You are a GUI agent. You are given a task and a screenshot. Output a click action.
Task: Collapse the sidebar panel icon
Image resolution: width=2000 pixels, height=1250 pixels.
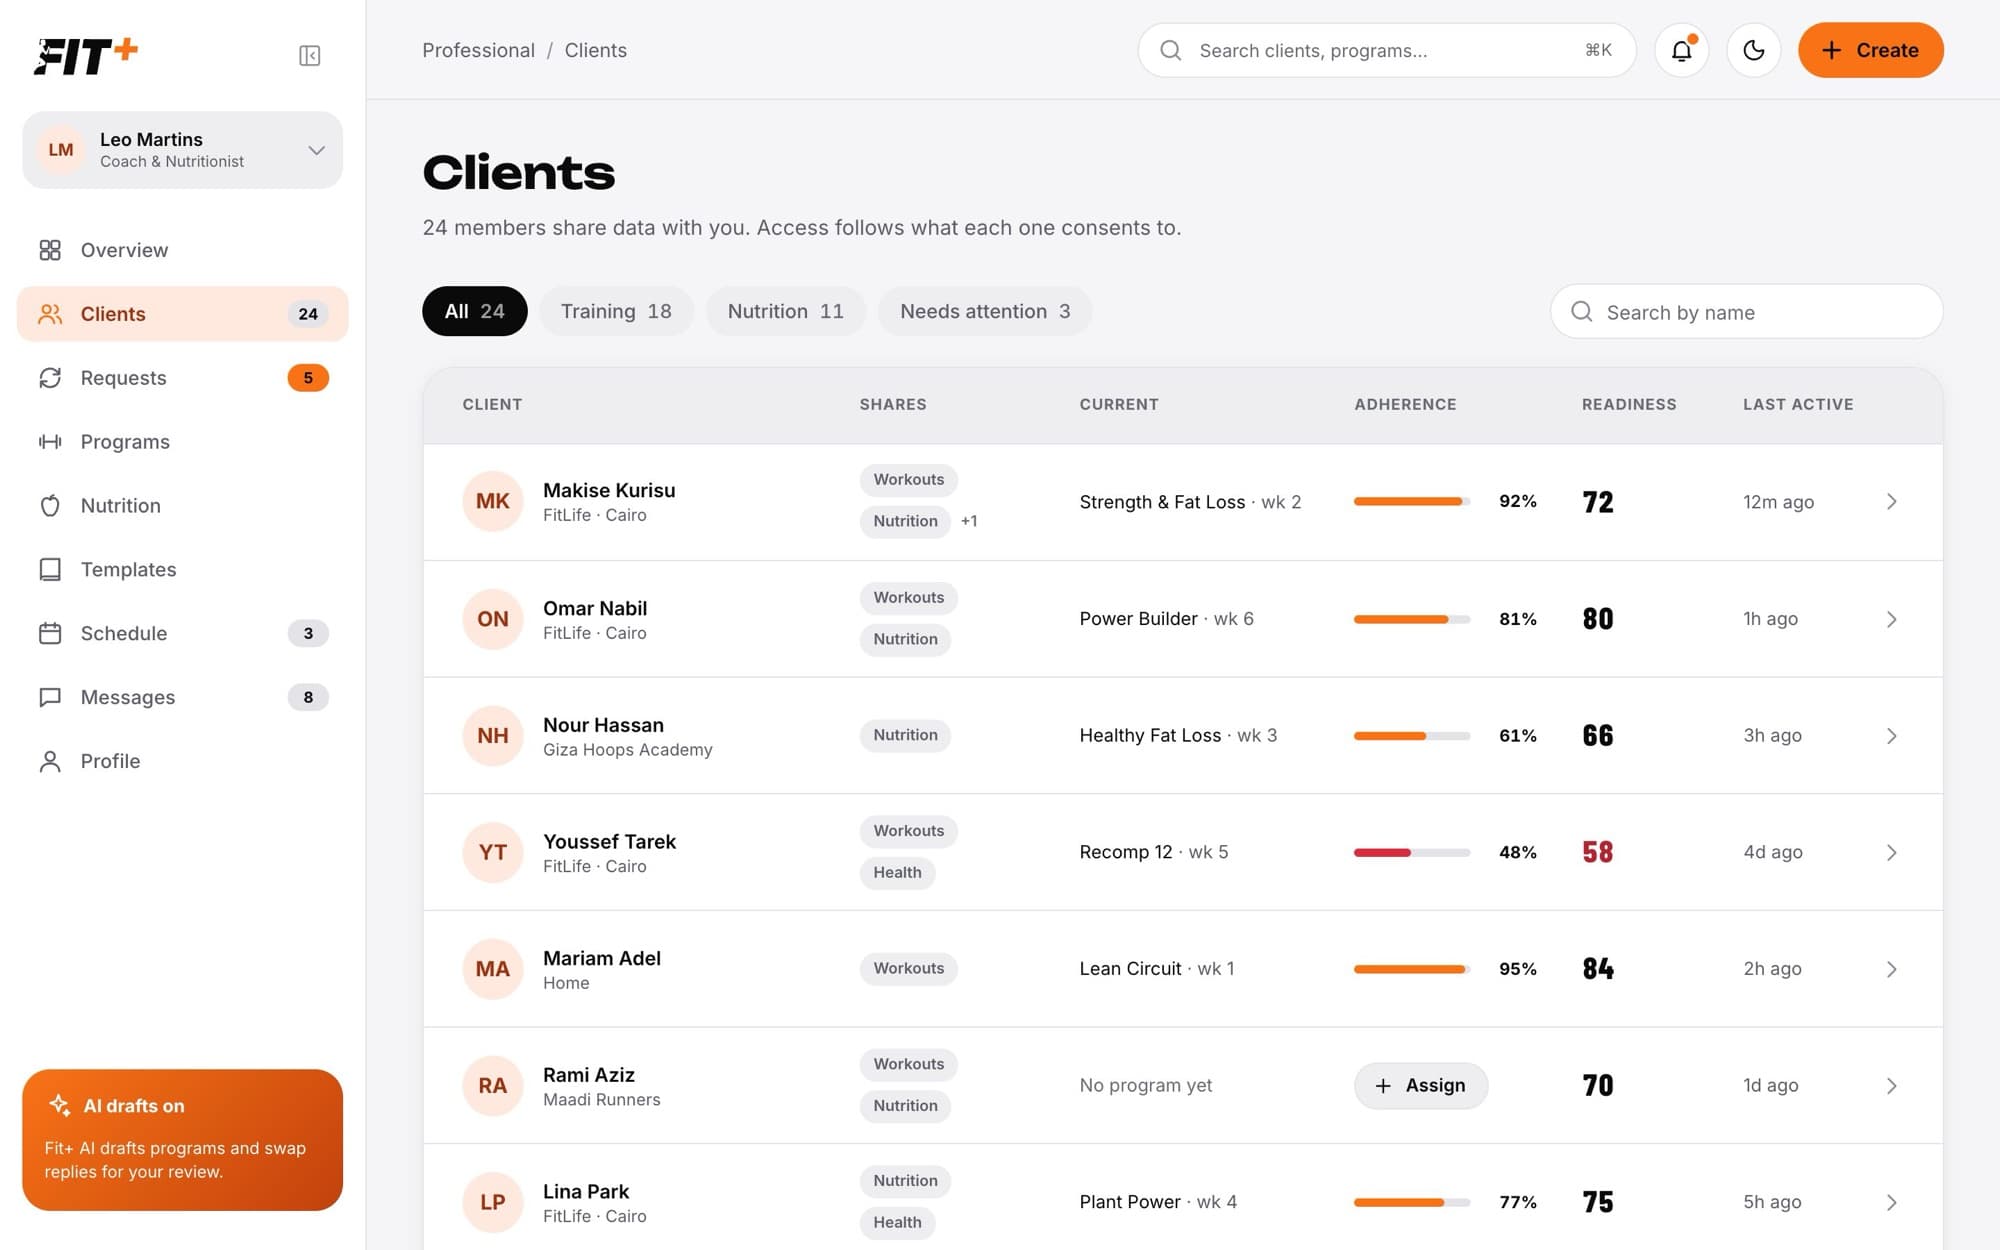pyautogui.click(x=309, y=55)
